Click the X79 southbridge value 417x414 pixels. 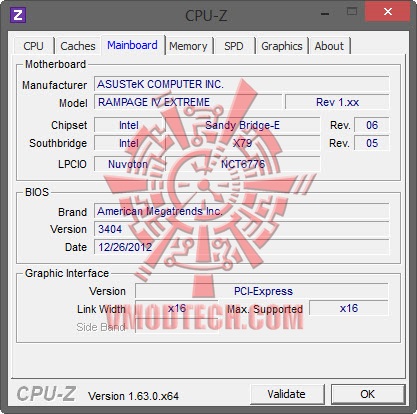(243, 143)
